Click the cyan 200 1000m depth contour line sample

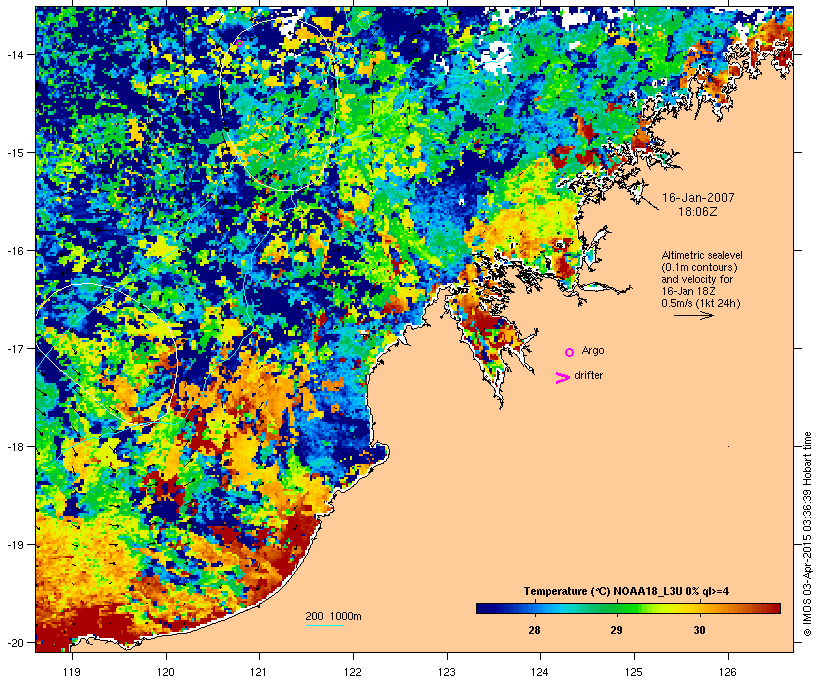pyautogui.click(x=325, y=625)
